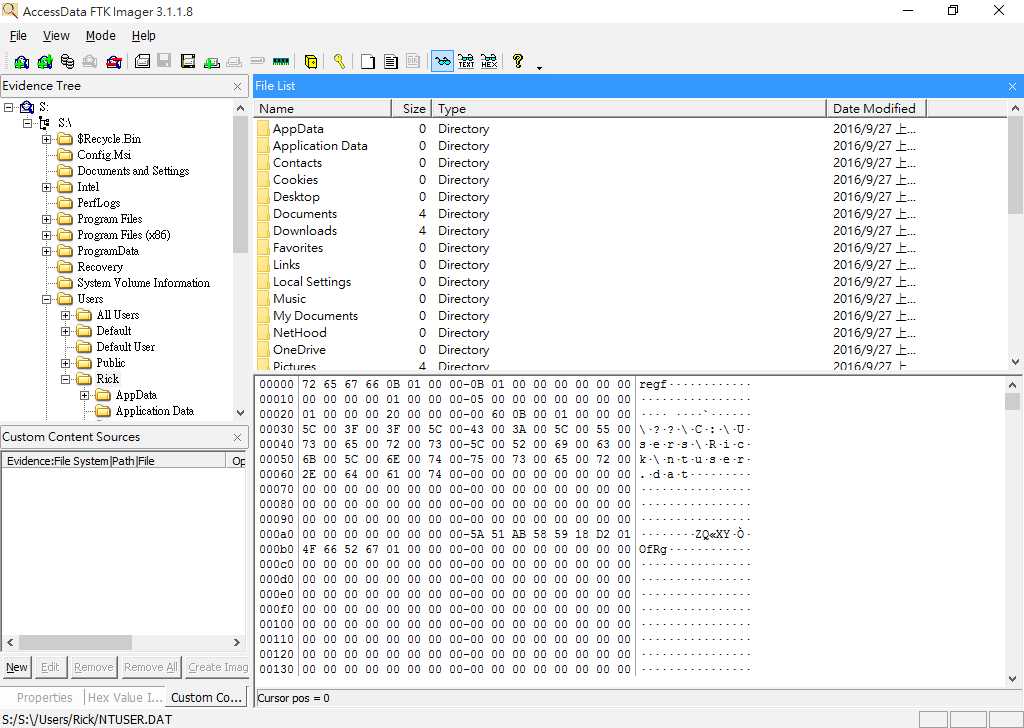Click the Add Evidence Item toolbar icon
Viewport: 1024px width, 728px height.
[22, 61]
